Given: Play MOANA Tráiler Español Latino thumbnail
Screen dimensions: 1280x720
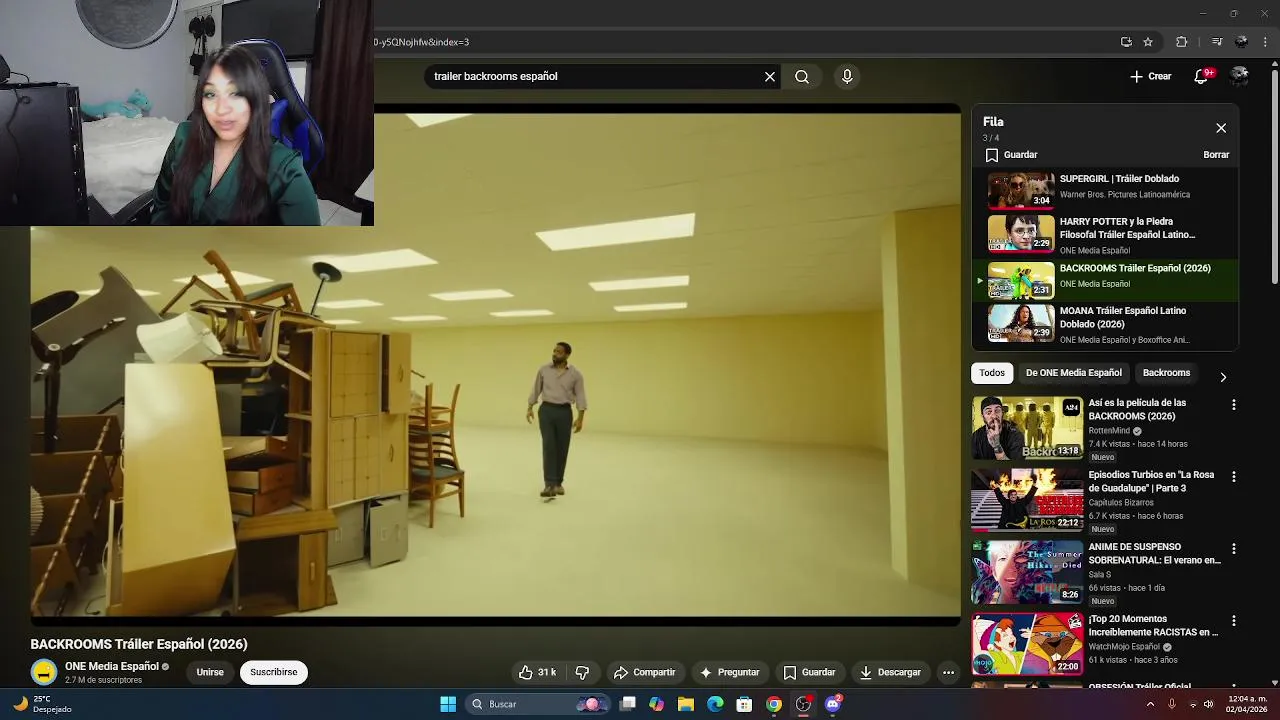Looking at the screenshot, I should tap(1021, 324).
